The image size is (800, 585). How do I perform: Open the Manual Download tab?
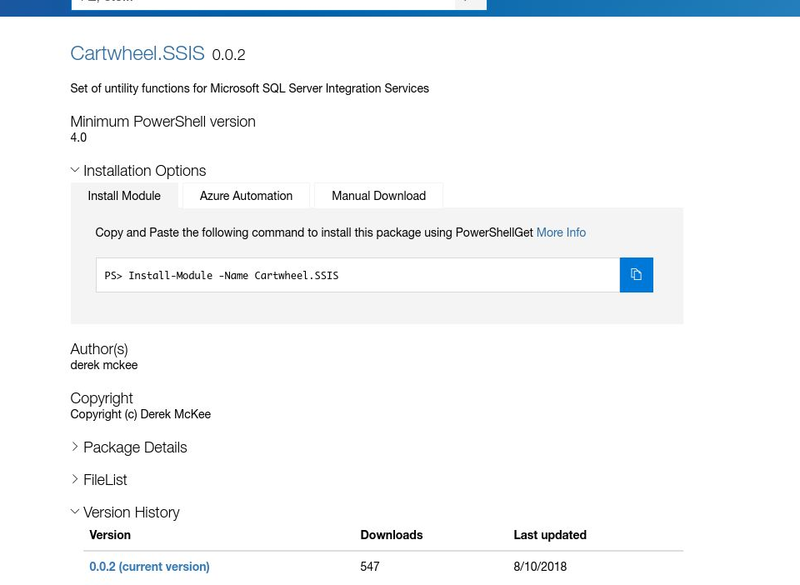click(379, 196)
